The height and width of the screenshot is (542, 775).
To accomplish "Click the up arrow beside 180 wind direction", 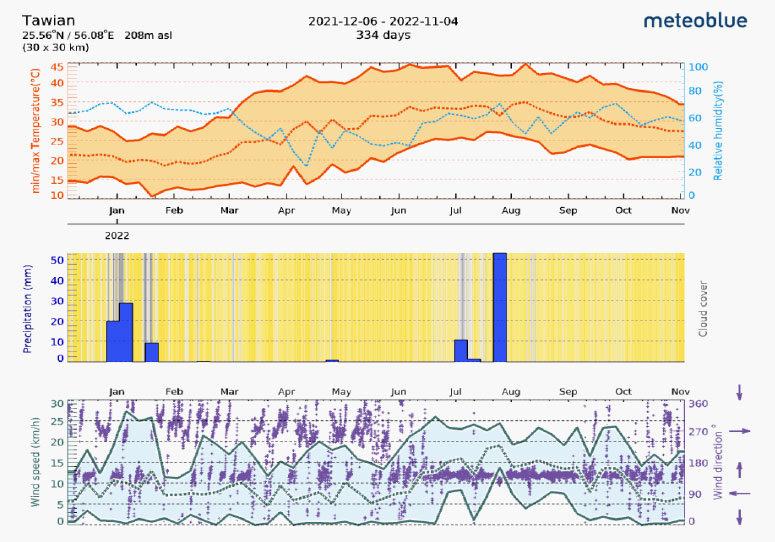I will 740,467.
